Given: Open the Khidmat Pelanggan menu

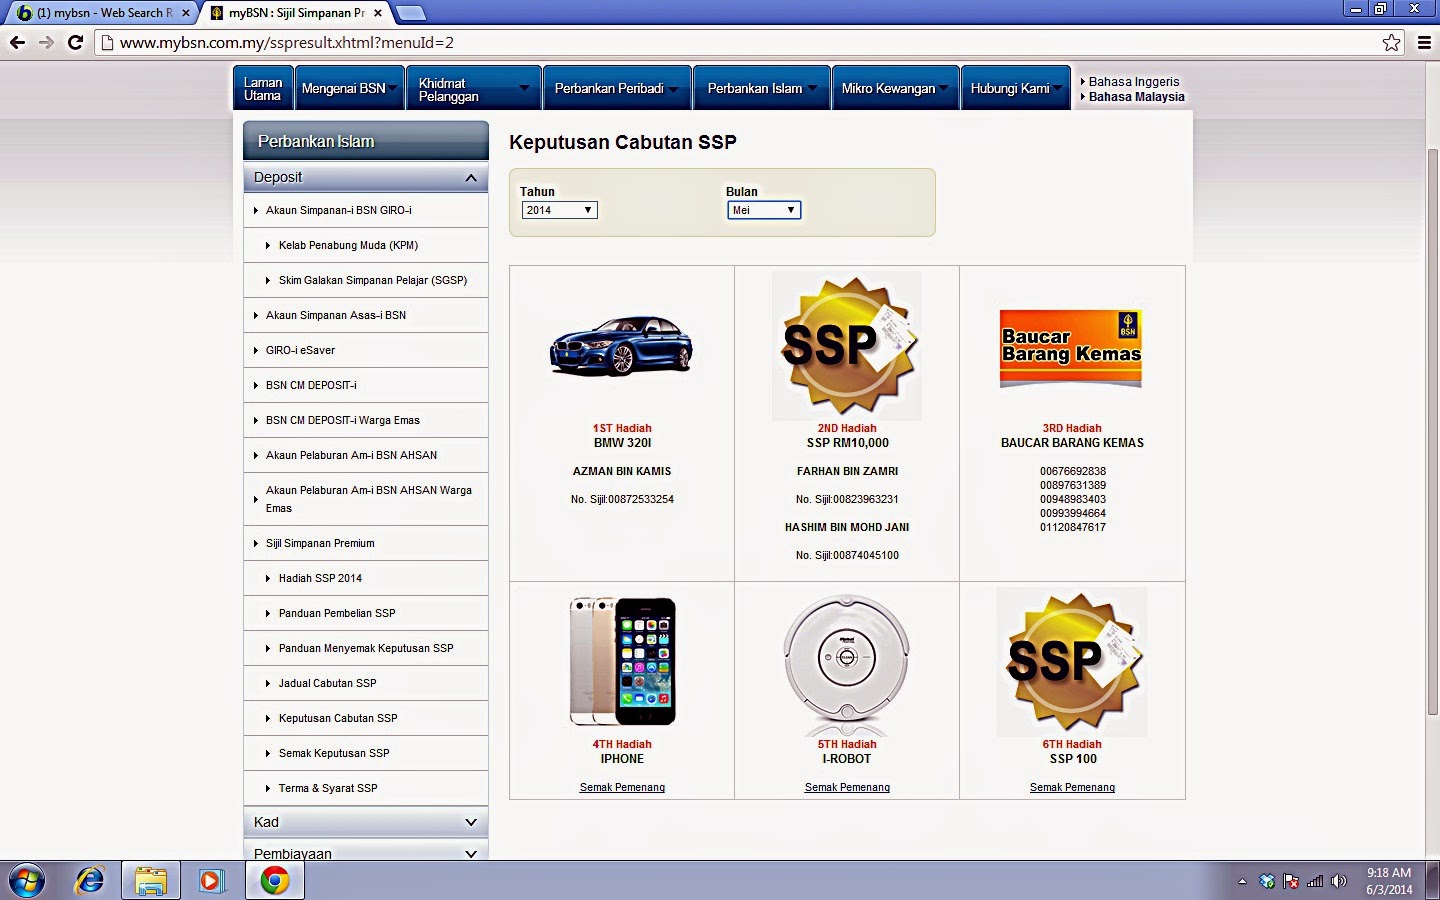Looking at the screenshot, I should pyautogui.click(x=474, y=88).
